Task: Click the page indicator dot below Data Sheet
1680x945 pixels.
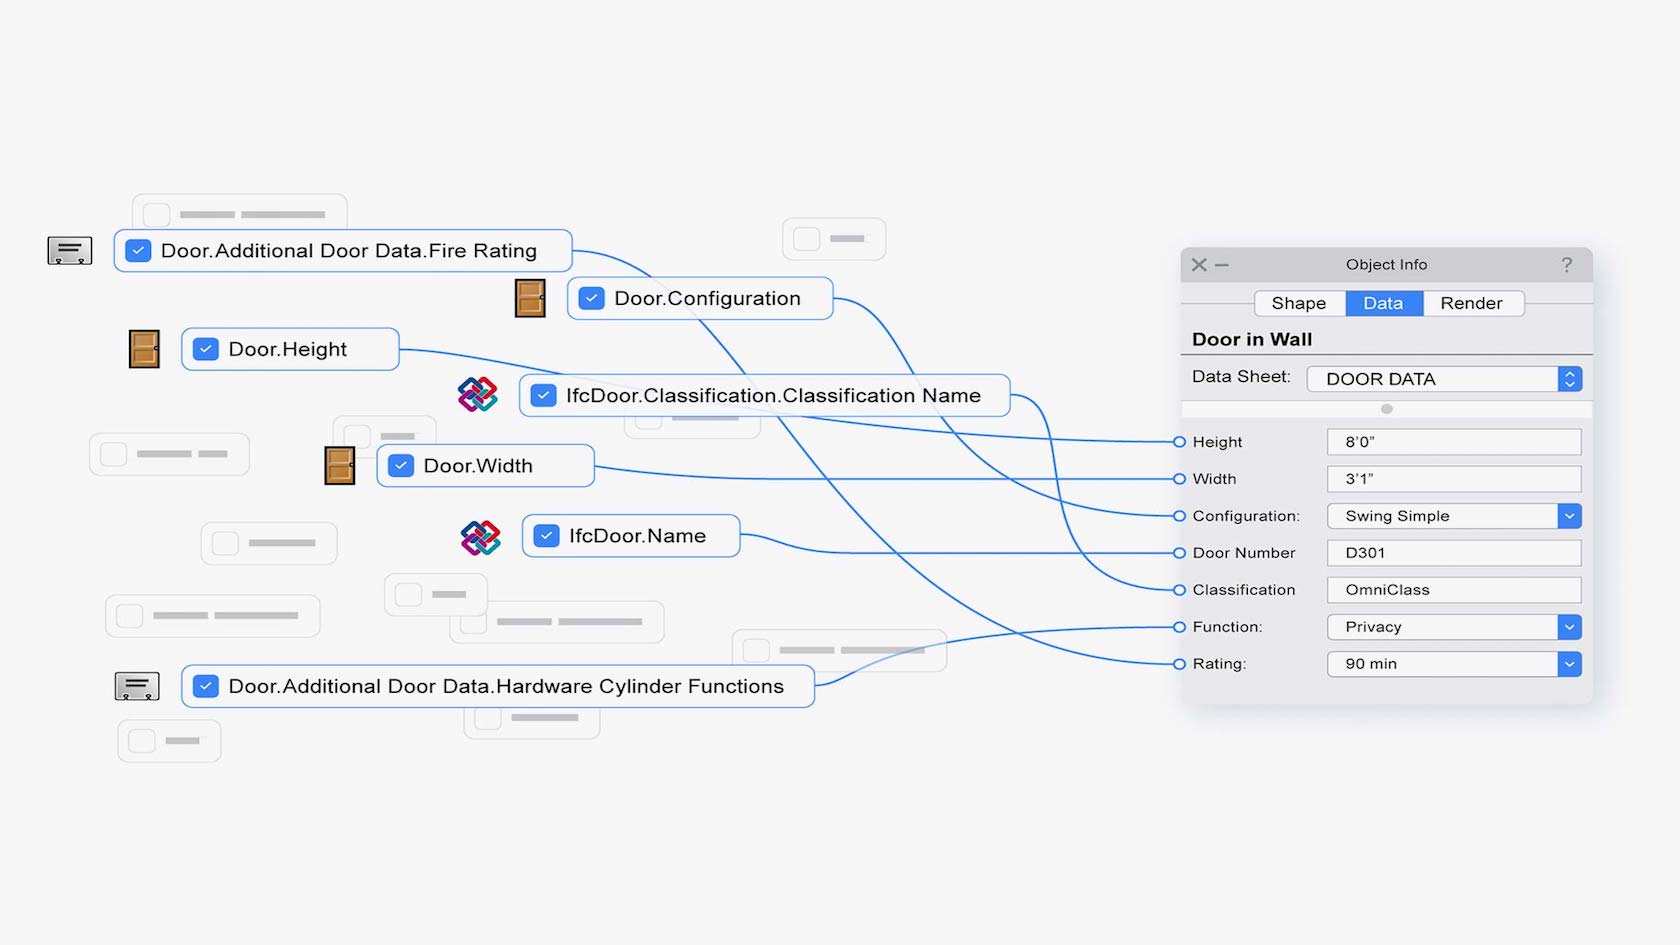Action: coord(1387,409)
